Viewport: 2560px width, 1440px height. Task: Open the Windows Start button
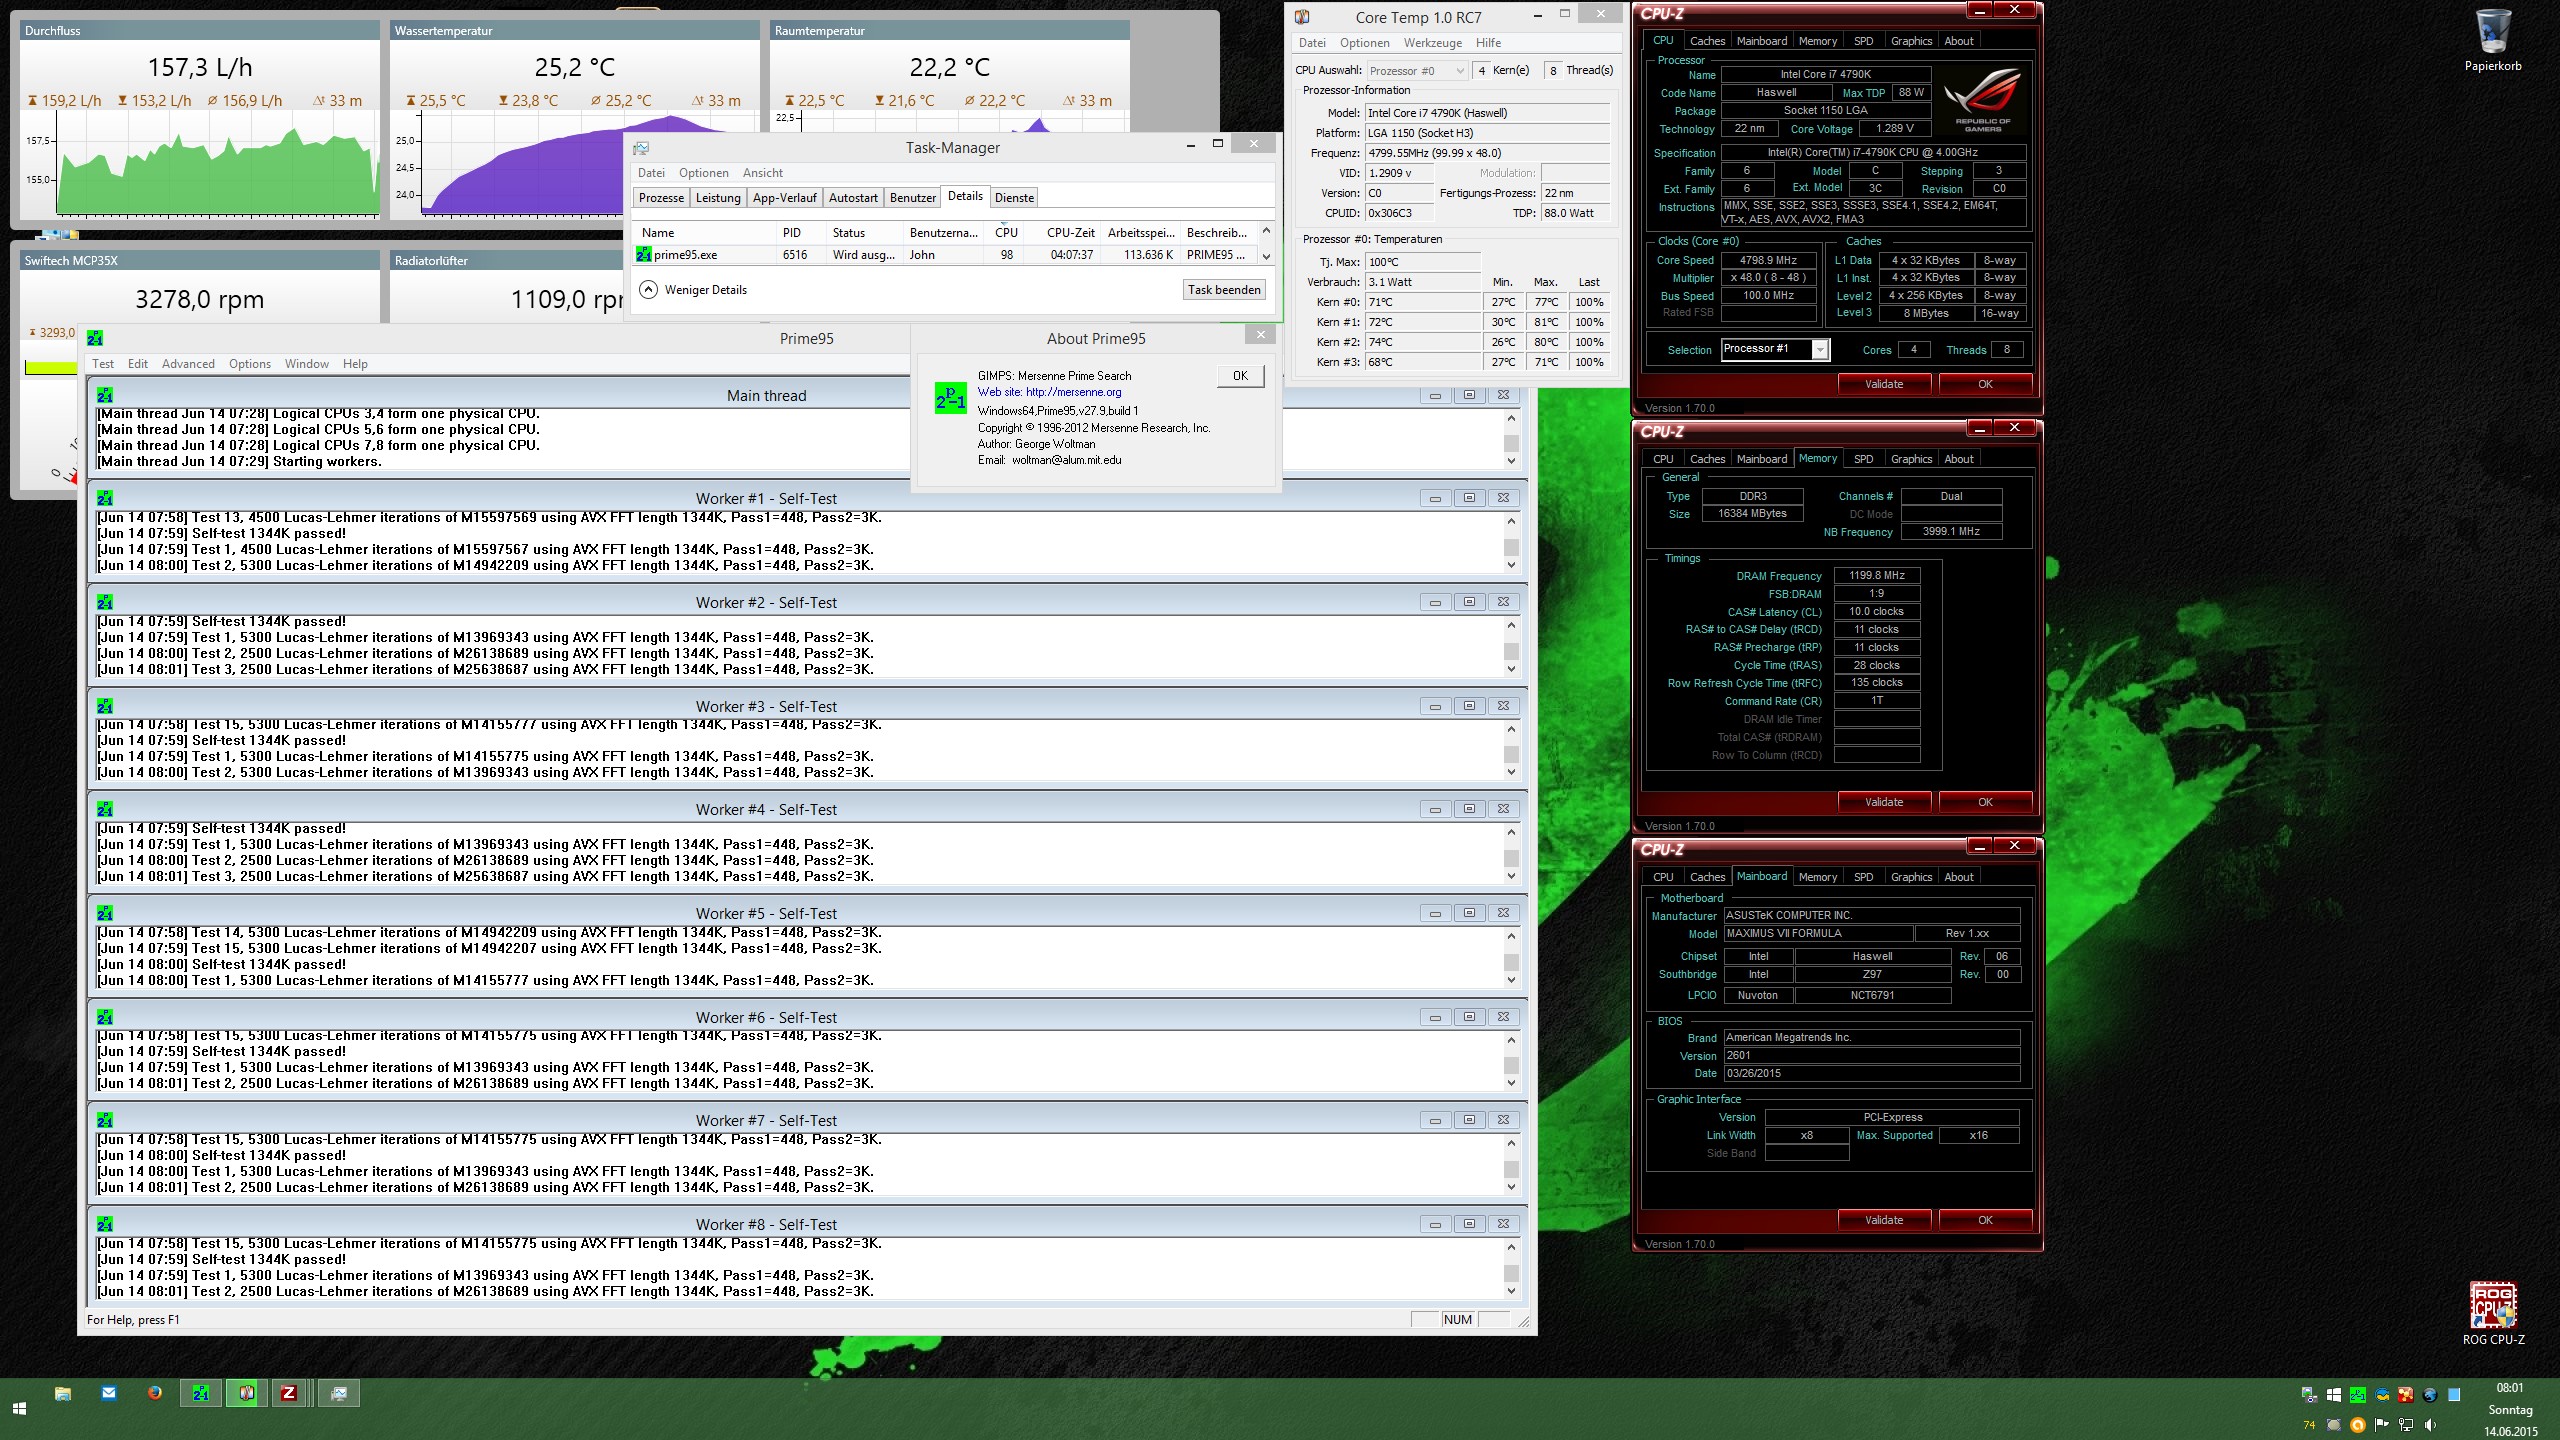point(19,1408)
